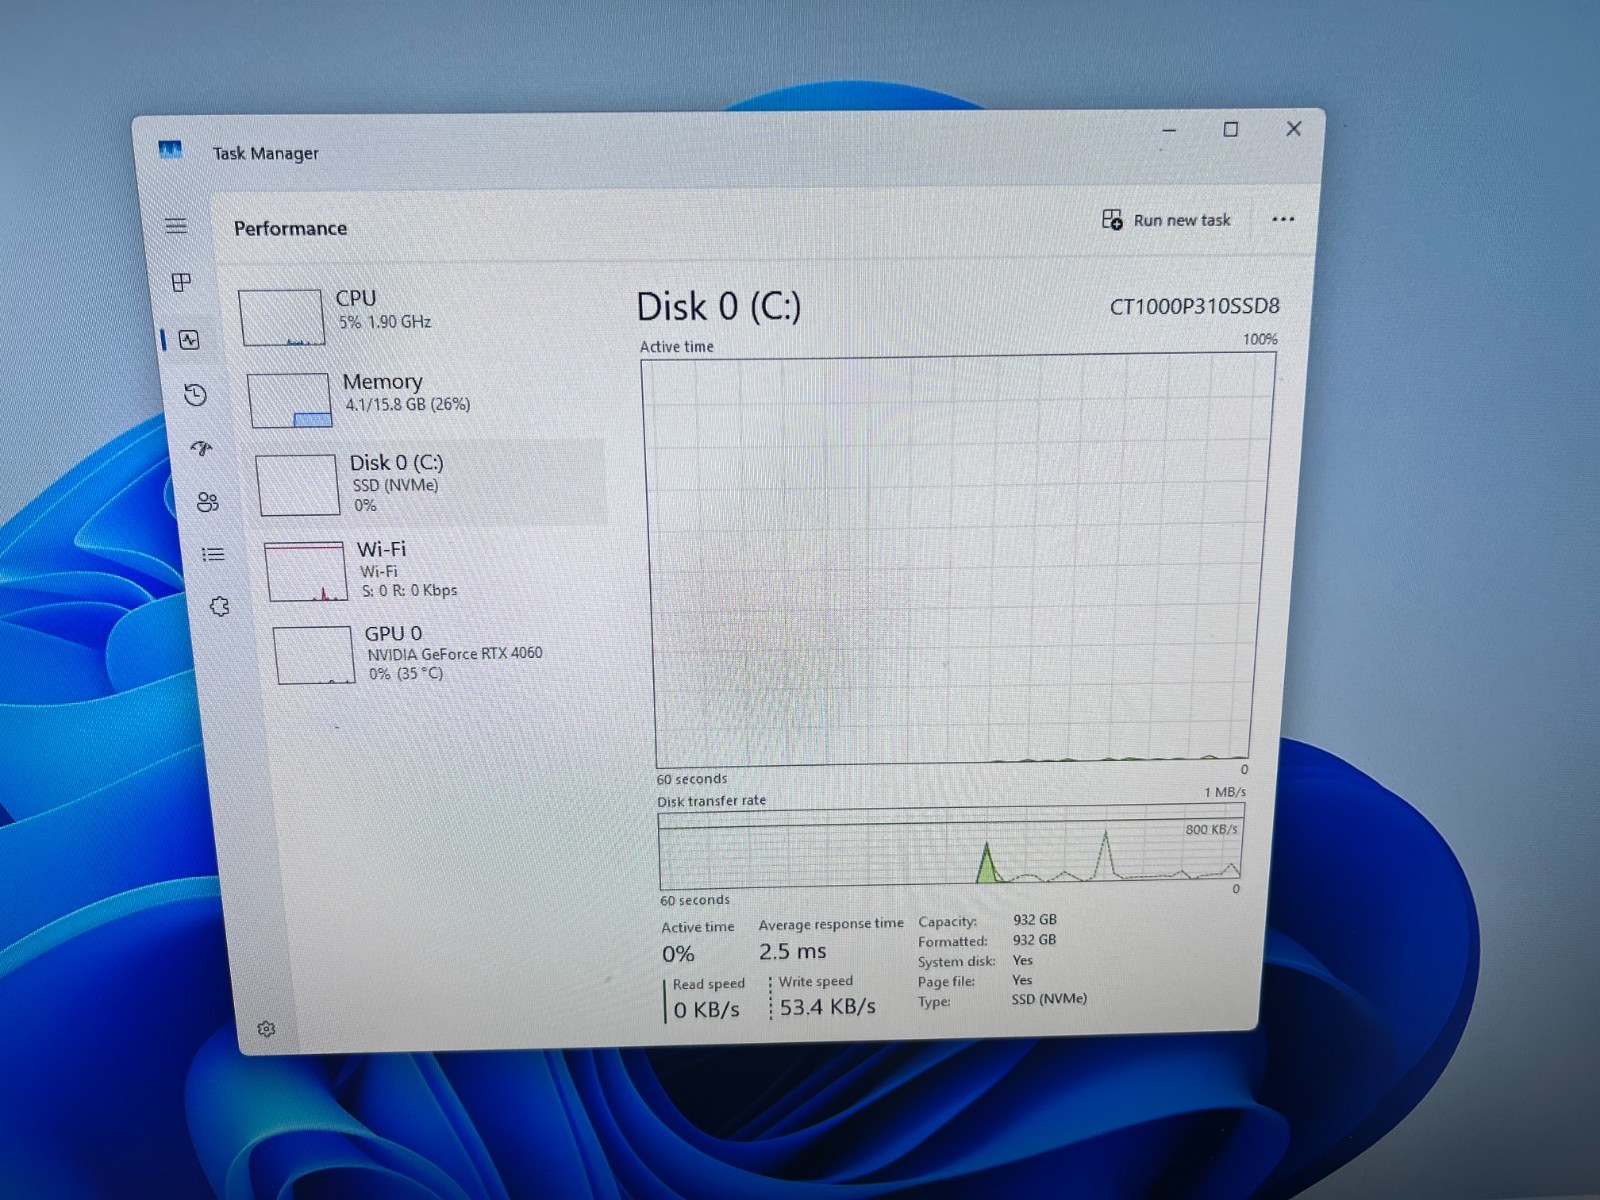Open the hamburger navigation menu
The height and width of the screenshot is (1200, 1600).
click(x=176, y=226)
